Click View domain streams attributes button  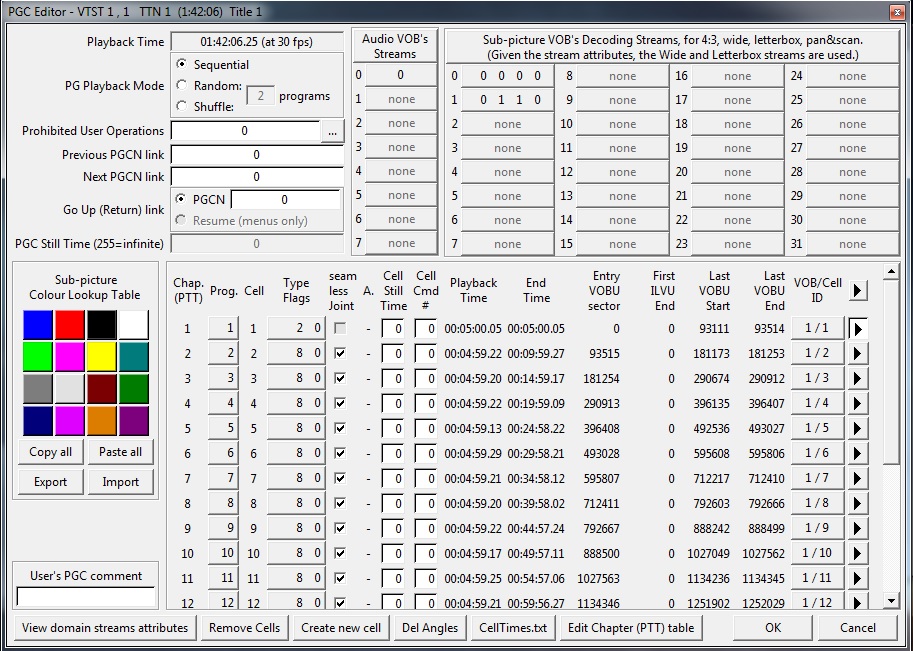[105, 628]
